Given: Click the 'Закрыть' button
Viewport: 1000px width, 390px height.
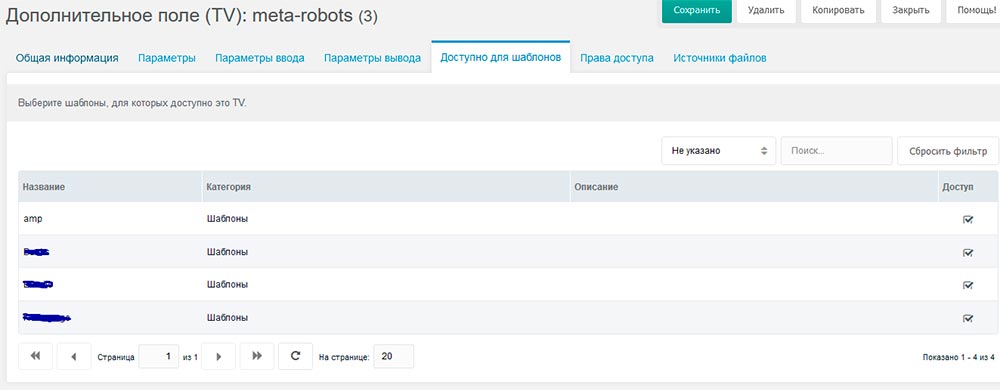Looking at the screenshot, I should pos(910,10).
